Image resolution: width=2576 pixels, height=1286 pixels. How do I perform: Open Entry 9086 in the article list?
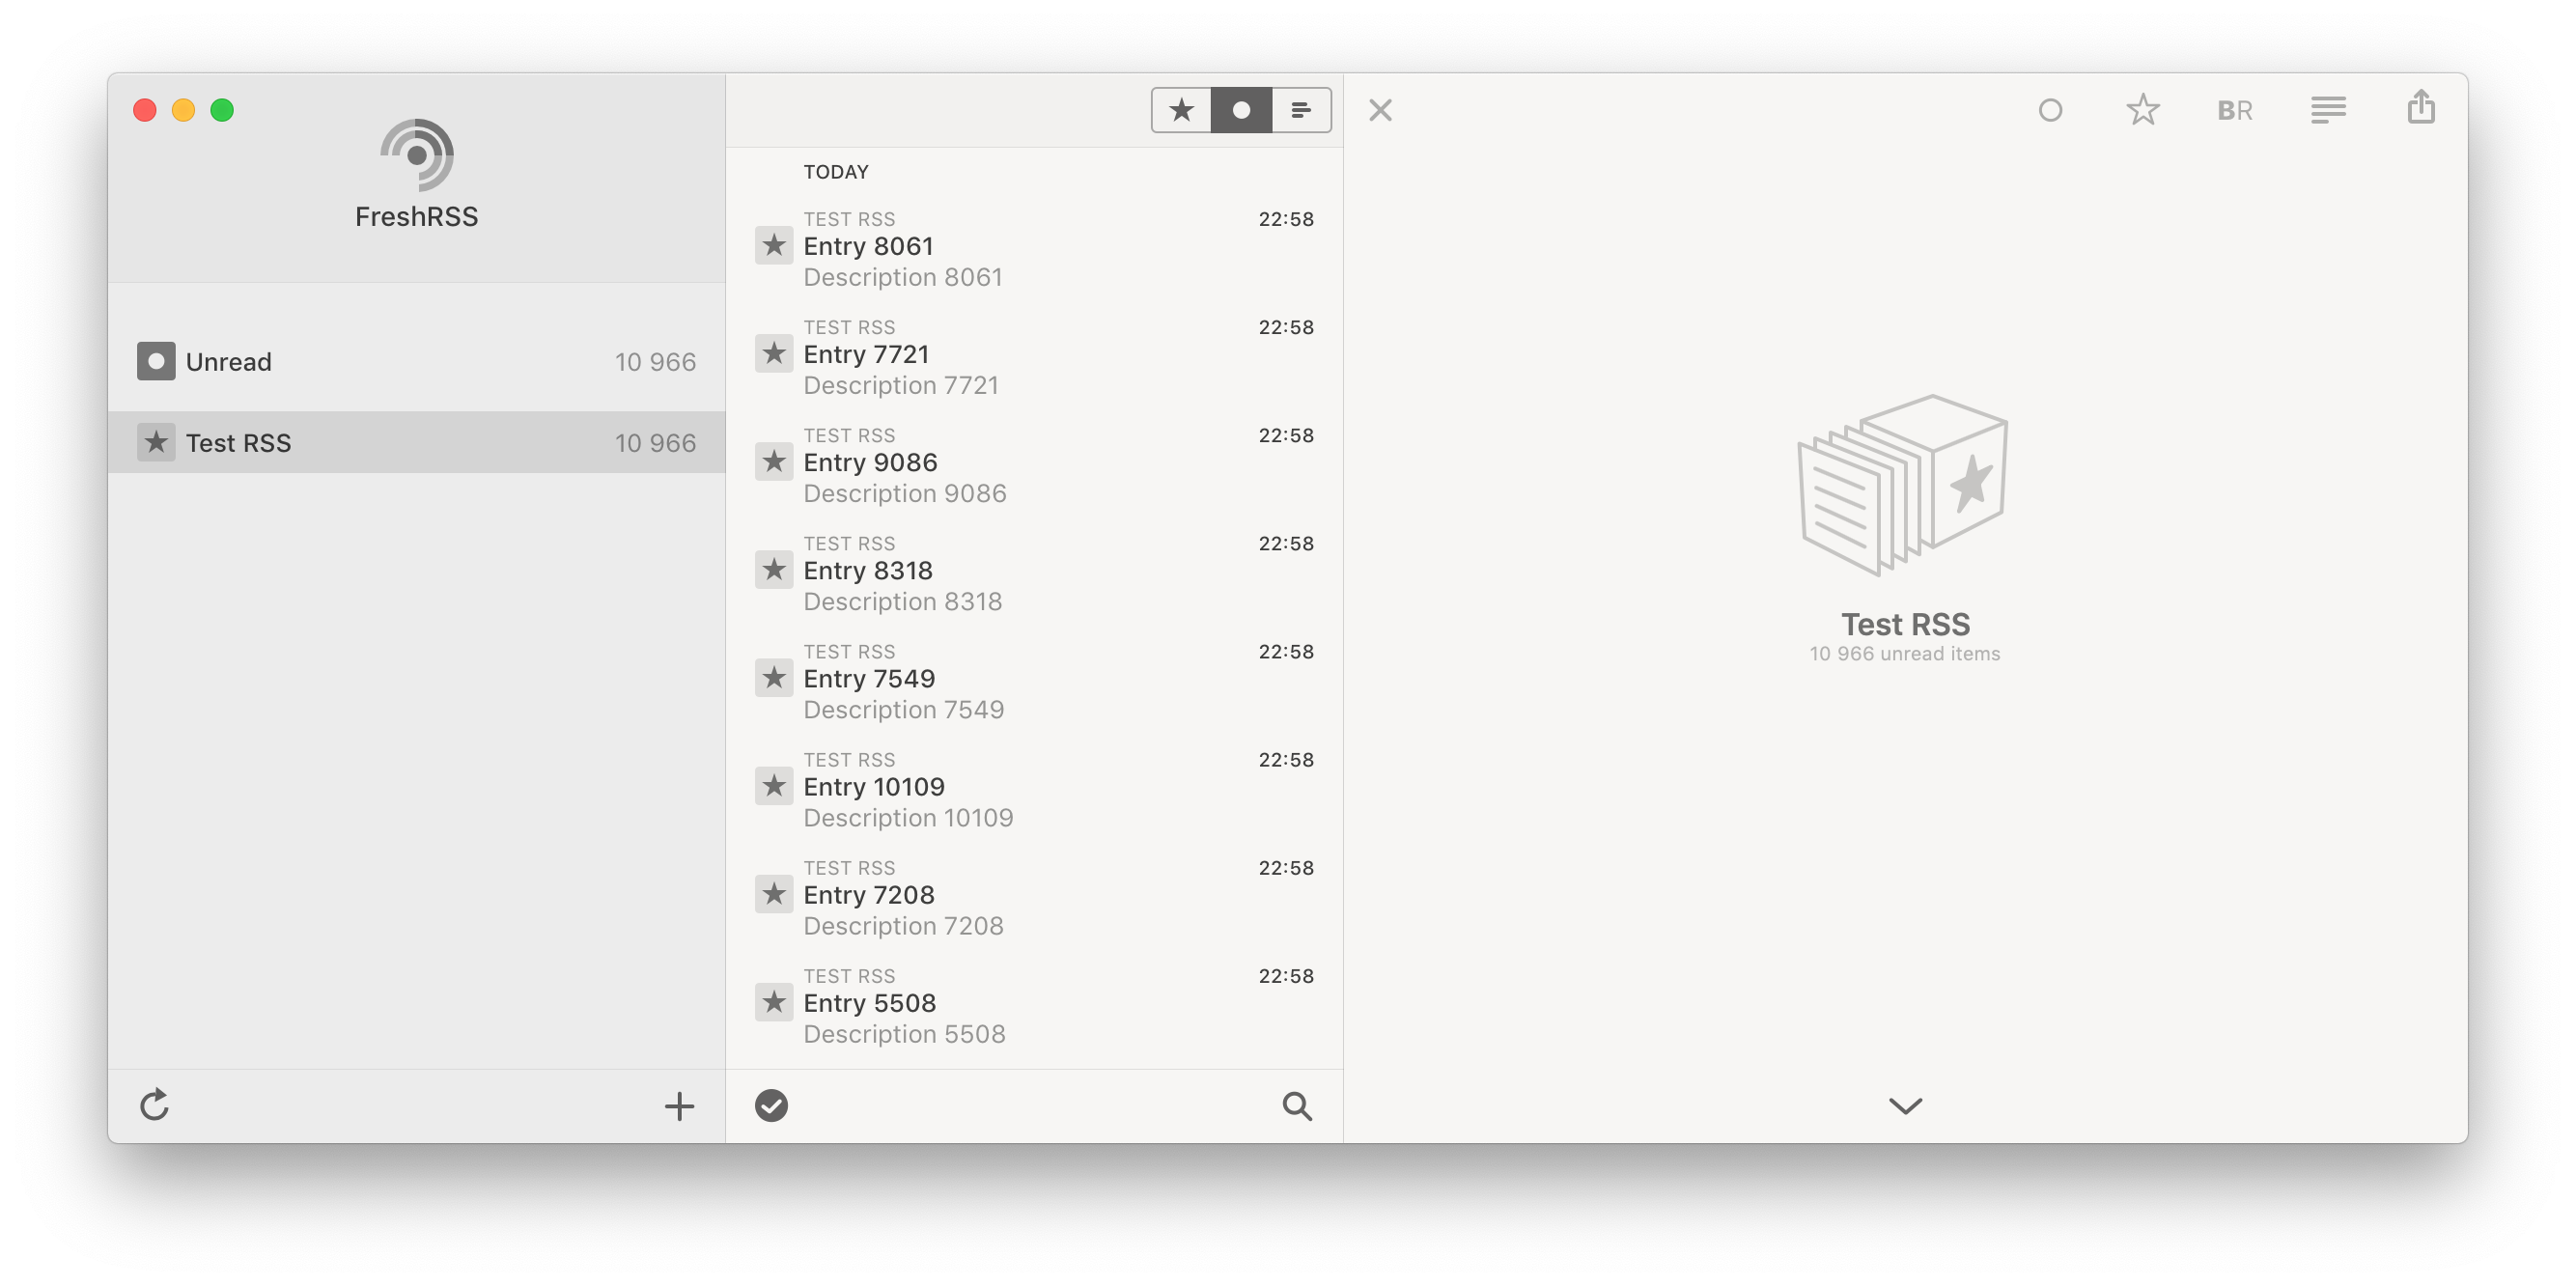click(1034, 464)
